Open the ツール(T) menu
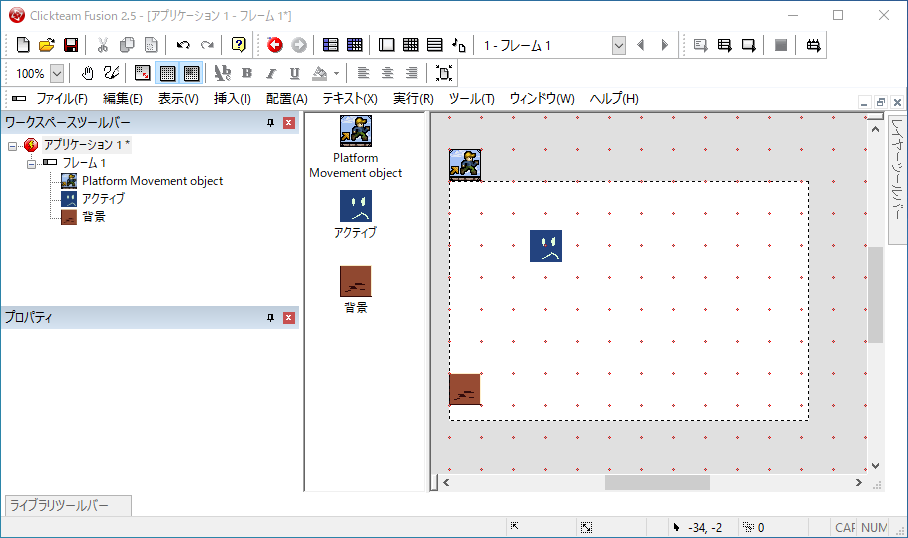Image resolution: width=908 pixels, height=538 pixels. pos(471,99)
